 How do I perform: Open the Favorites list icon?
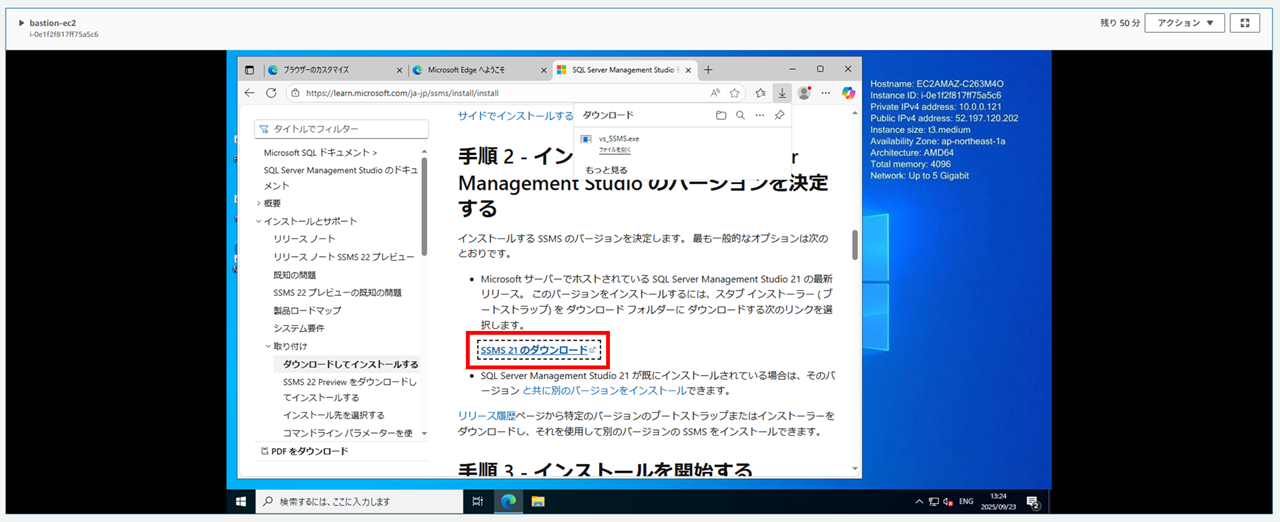(x=761, y=92)
